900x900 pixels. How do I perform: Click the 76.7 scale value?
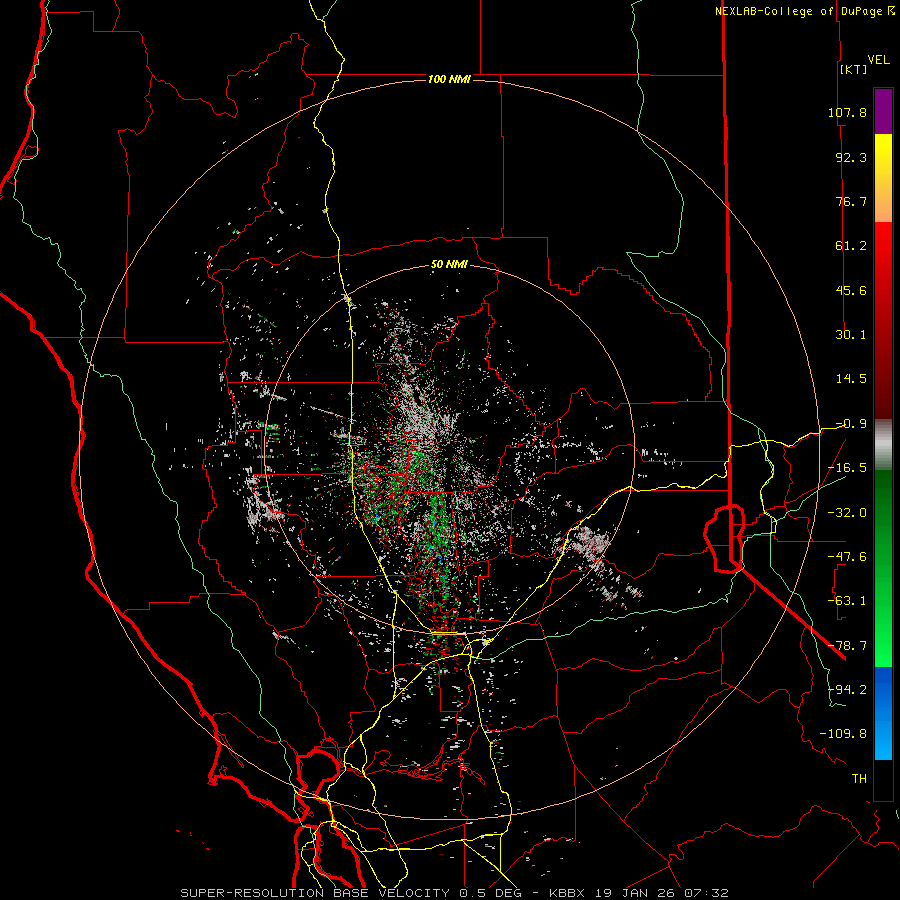851,201
